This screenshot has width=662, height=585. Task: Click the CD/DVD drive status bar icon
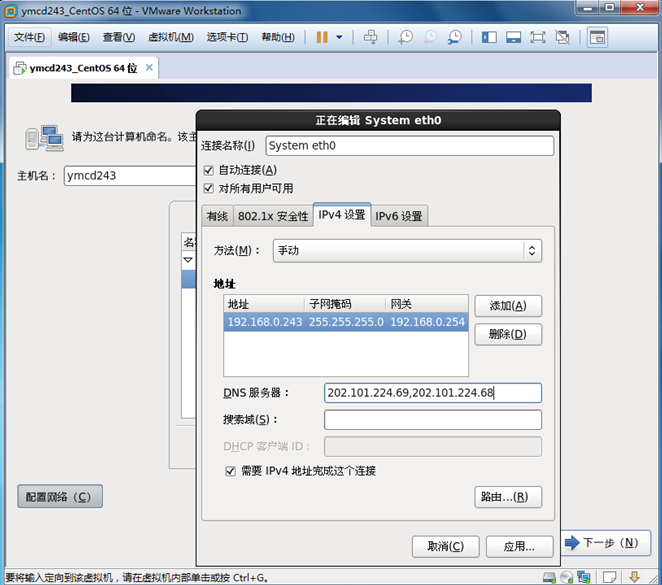pyautogui.click(x=567, y=577)
